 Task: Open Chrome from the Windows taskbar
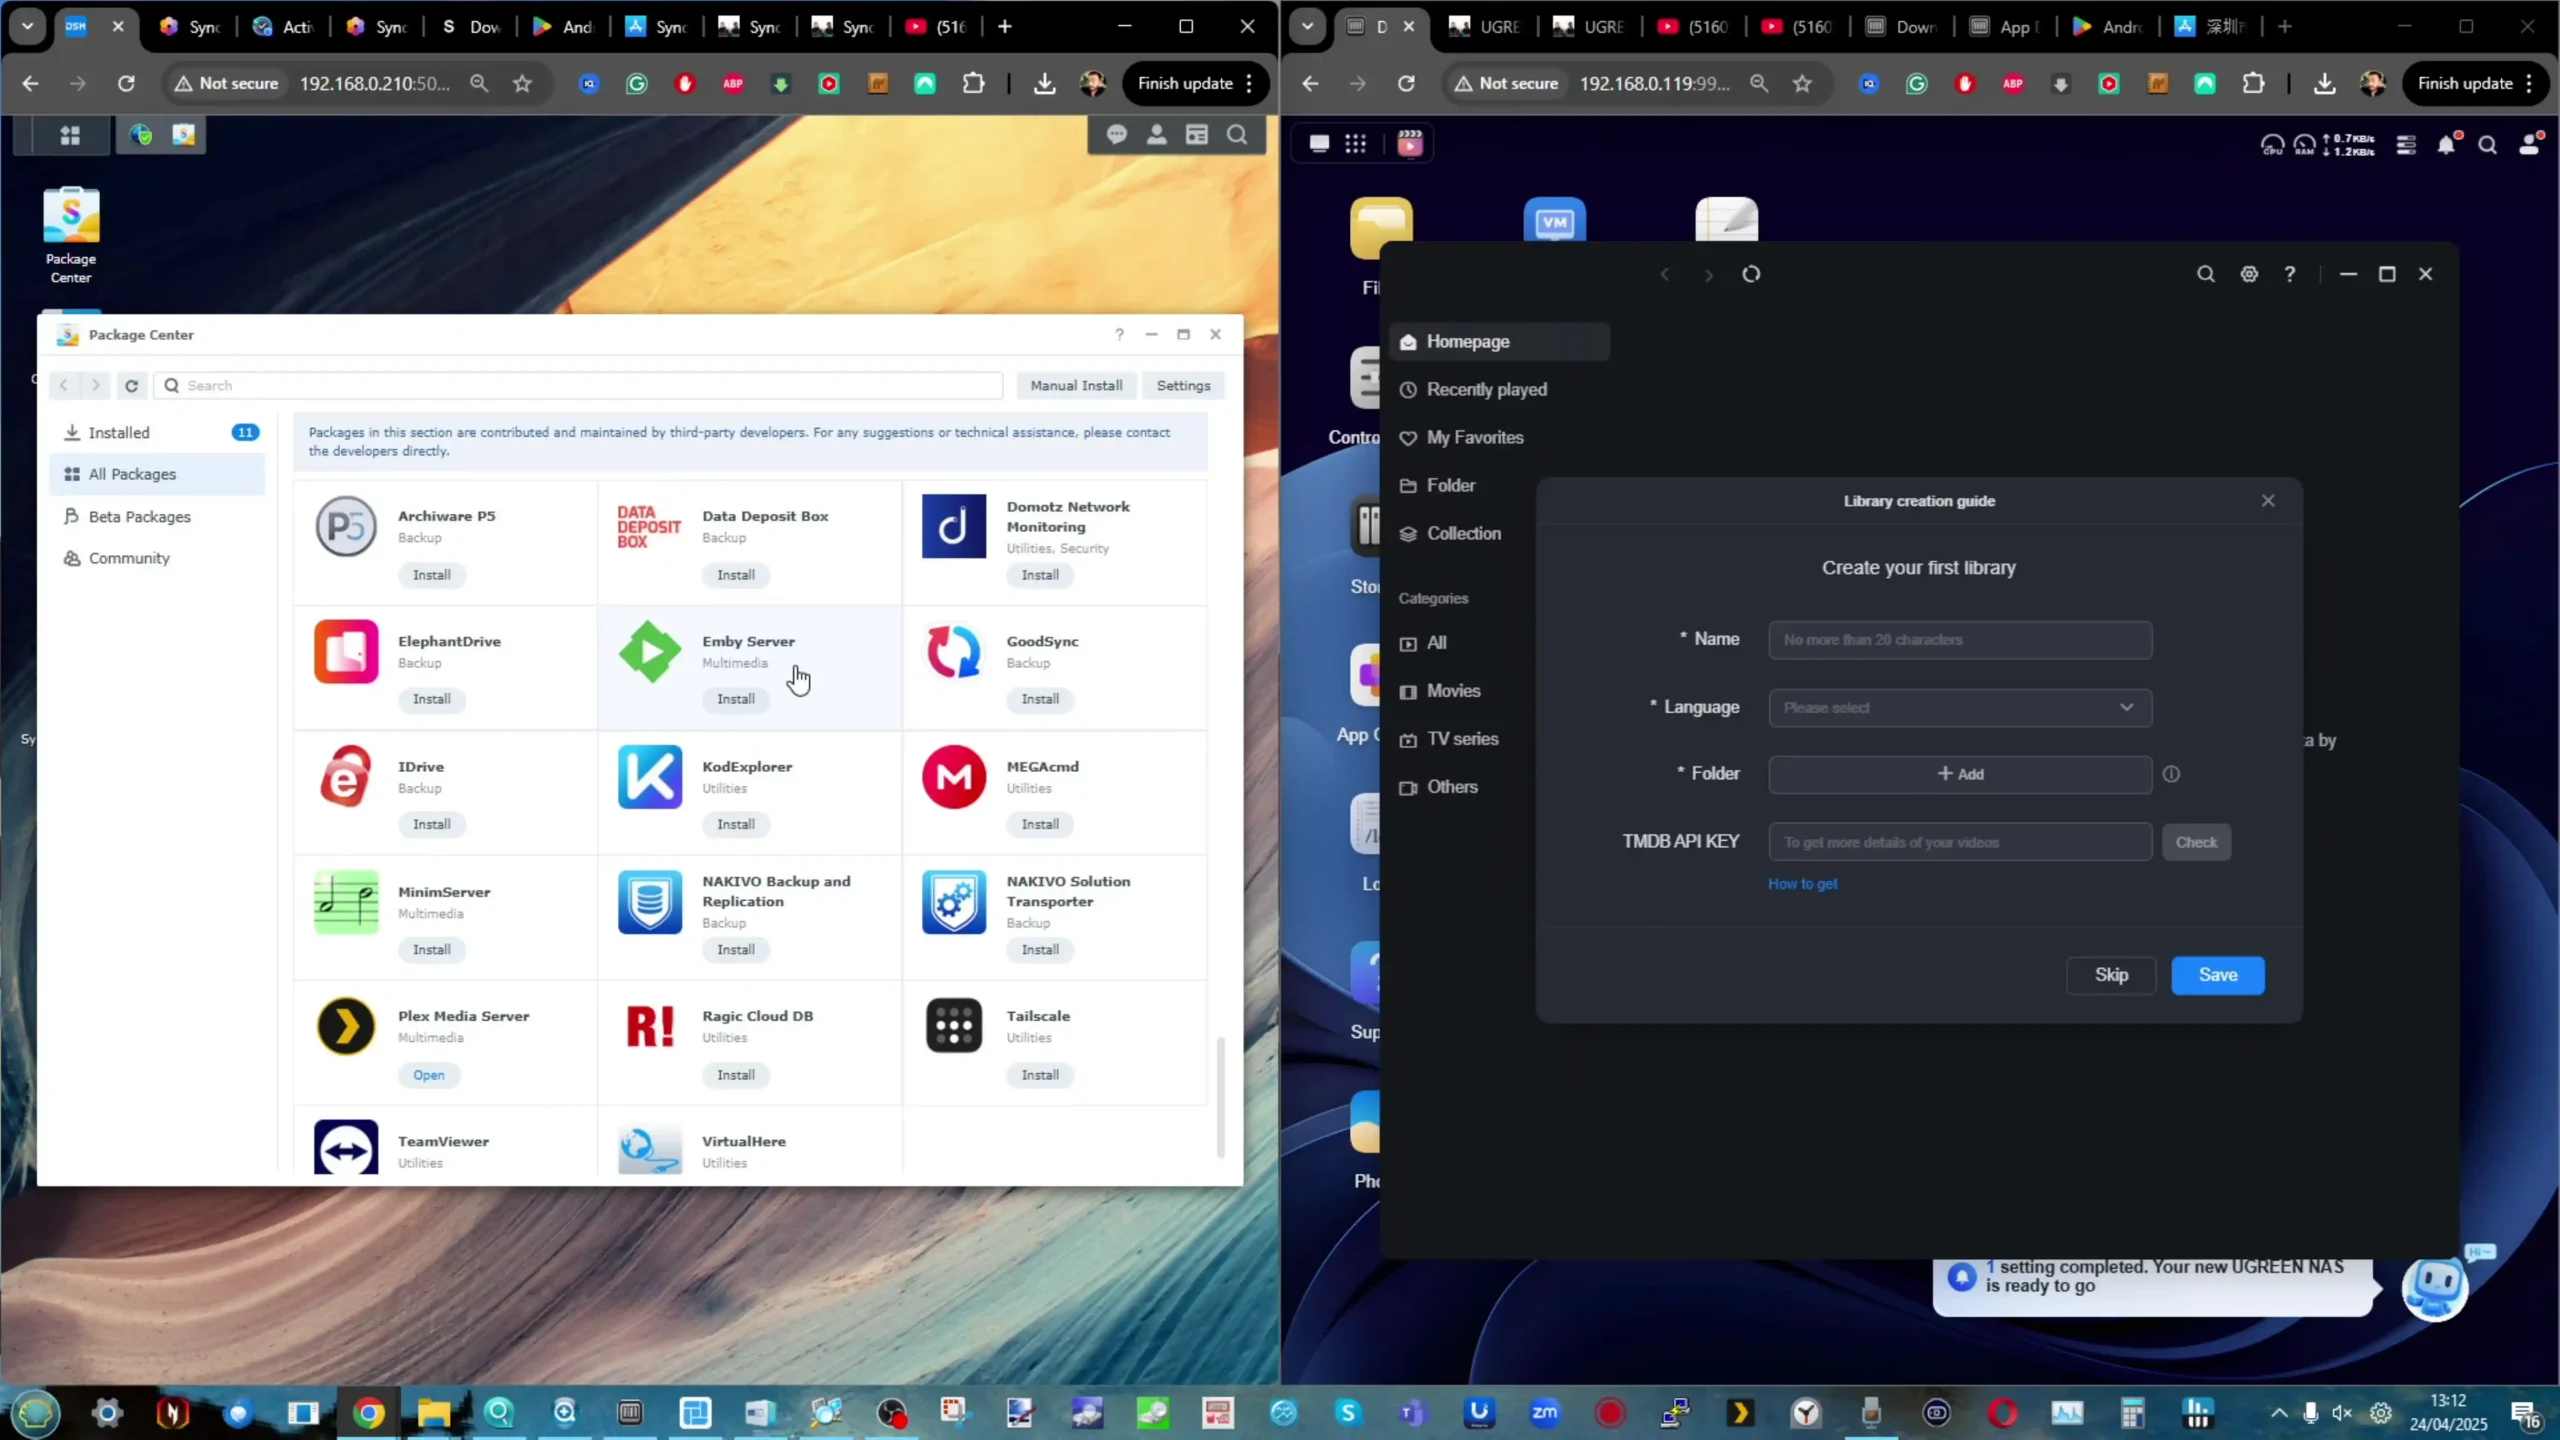click(368, 1413)
